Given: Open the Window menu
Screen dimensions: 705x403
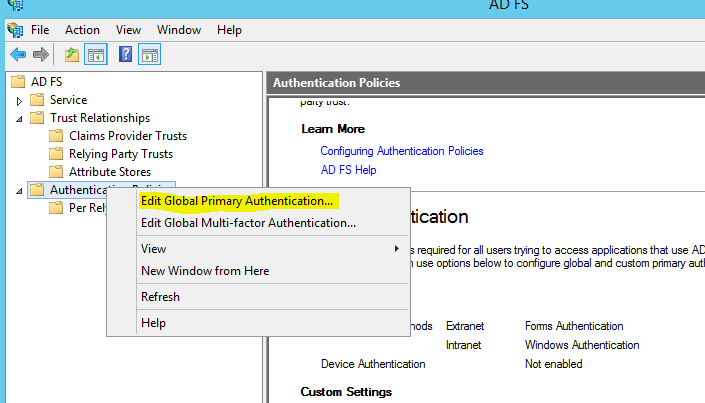Looking at the screenshot, I should [x=179, y=30].
